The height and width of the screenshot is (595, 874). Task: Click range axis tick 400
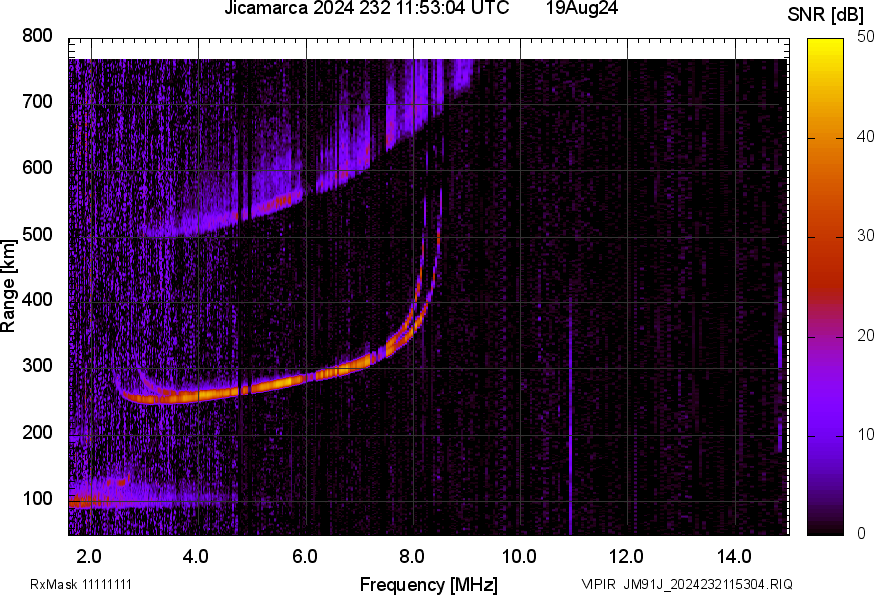[37, 300]
